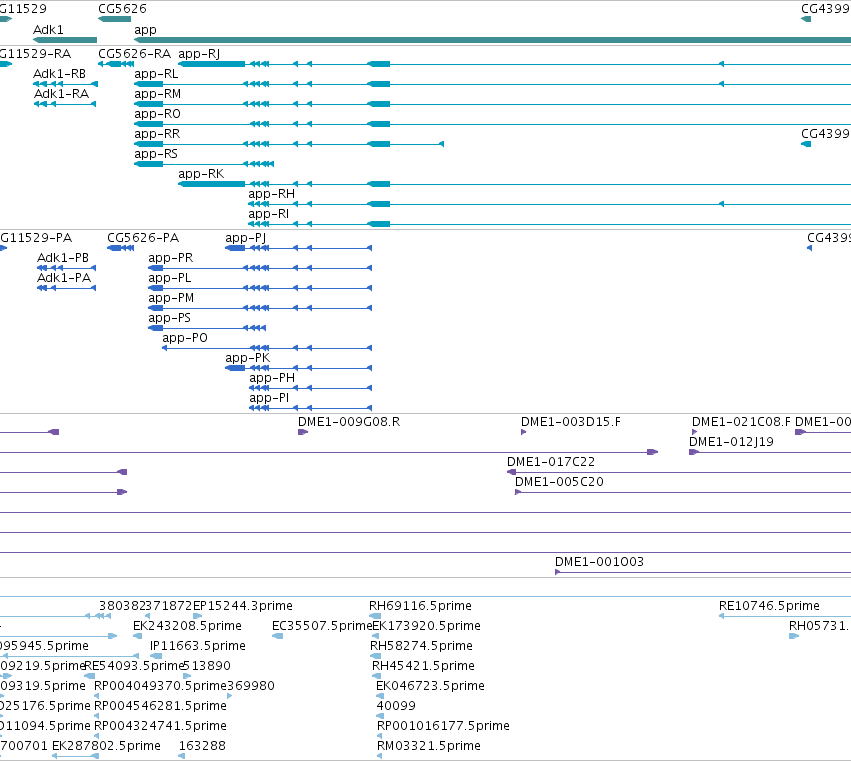Click the RP001016177.5prime EST
The height and width of the screenshot is (761, 851).
pyautogui.click(x=379, y=737)
